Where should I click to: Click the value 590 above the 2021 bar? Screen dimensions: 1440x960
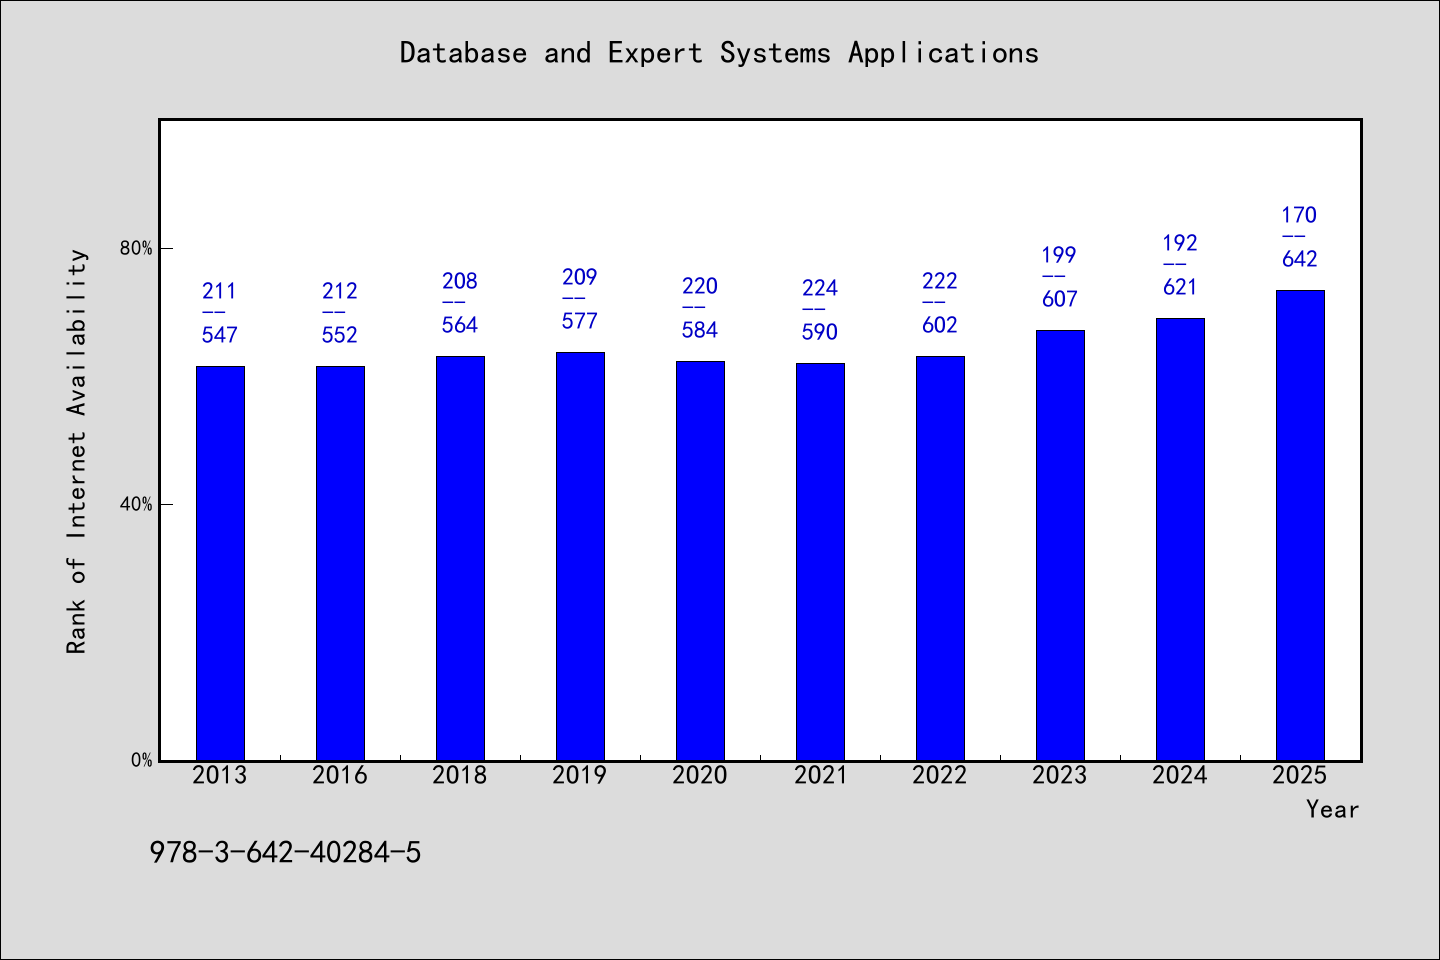click(820, 332)
